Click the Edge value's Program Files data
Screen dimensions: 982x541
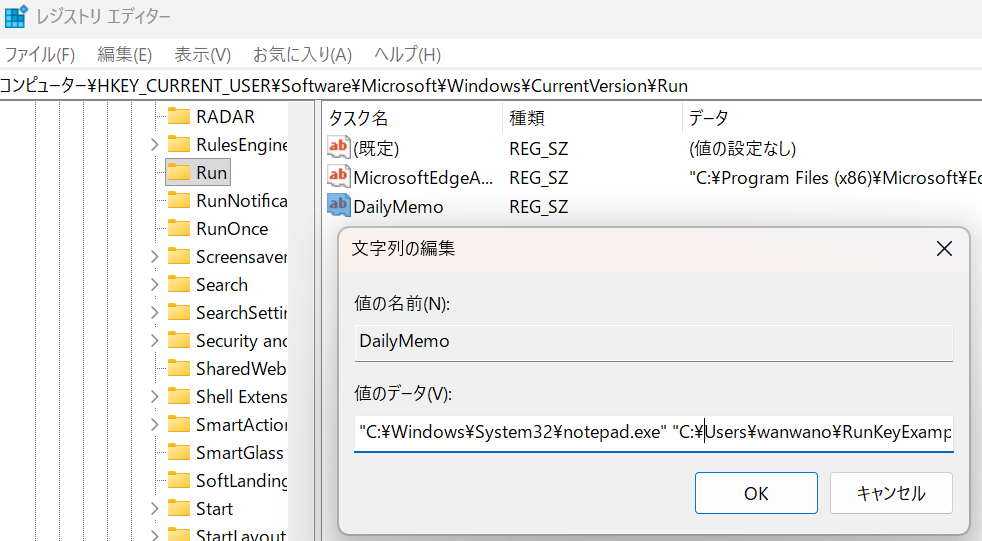(835, 178)
